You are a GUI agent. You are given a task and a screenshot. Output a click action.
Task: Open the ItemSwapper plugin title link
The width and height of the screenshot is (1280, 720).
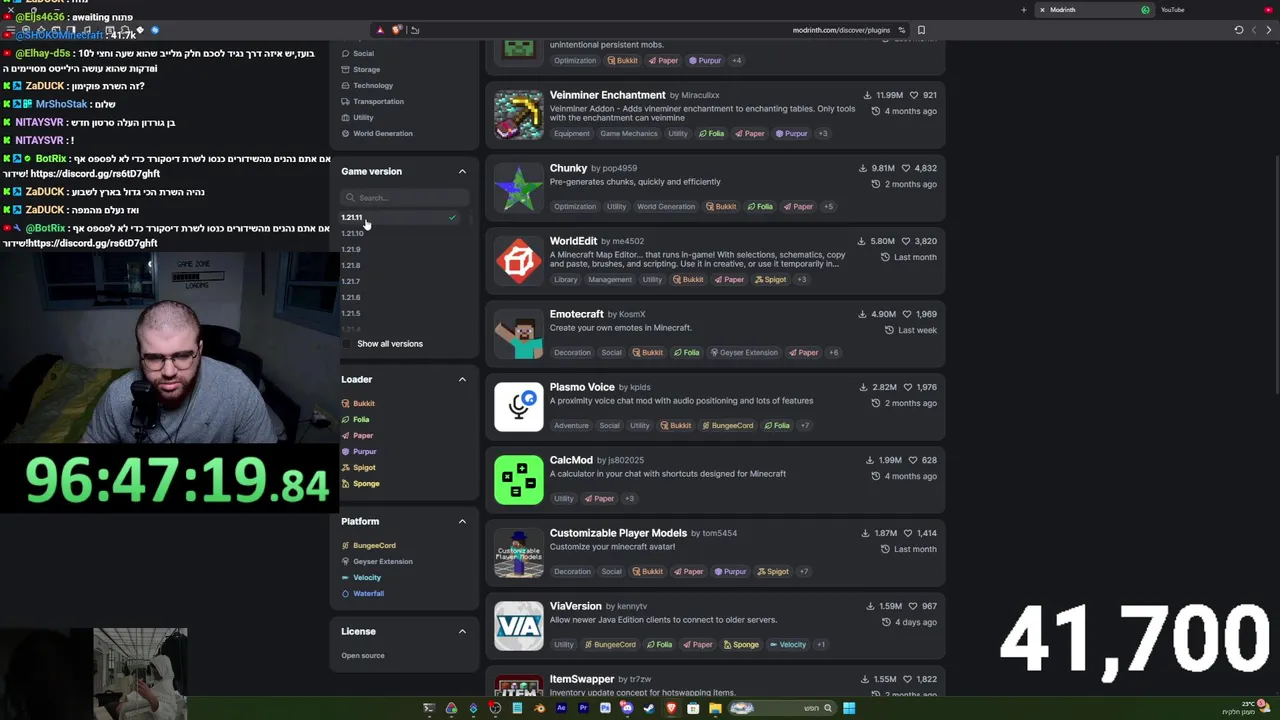point(582,679)
